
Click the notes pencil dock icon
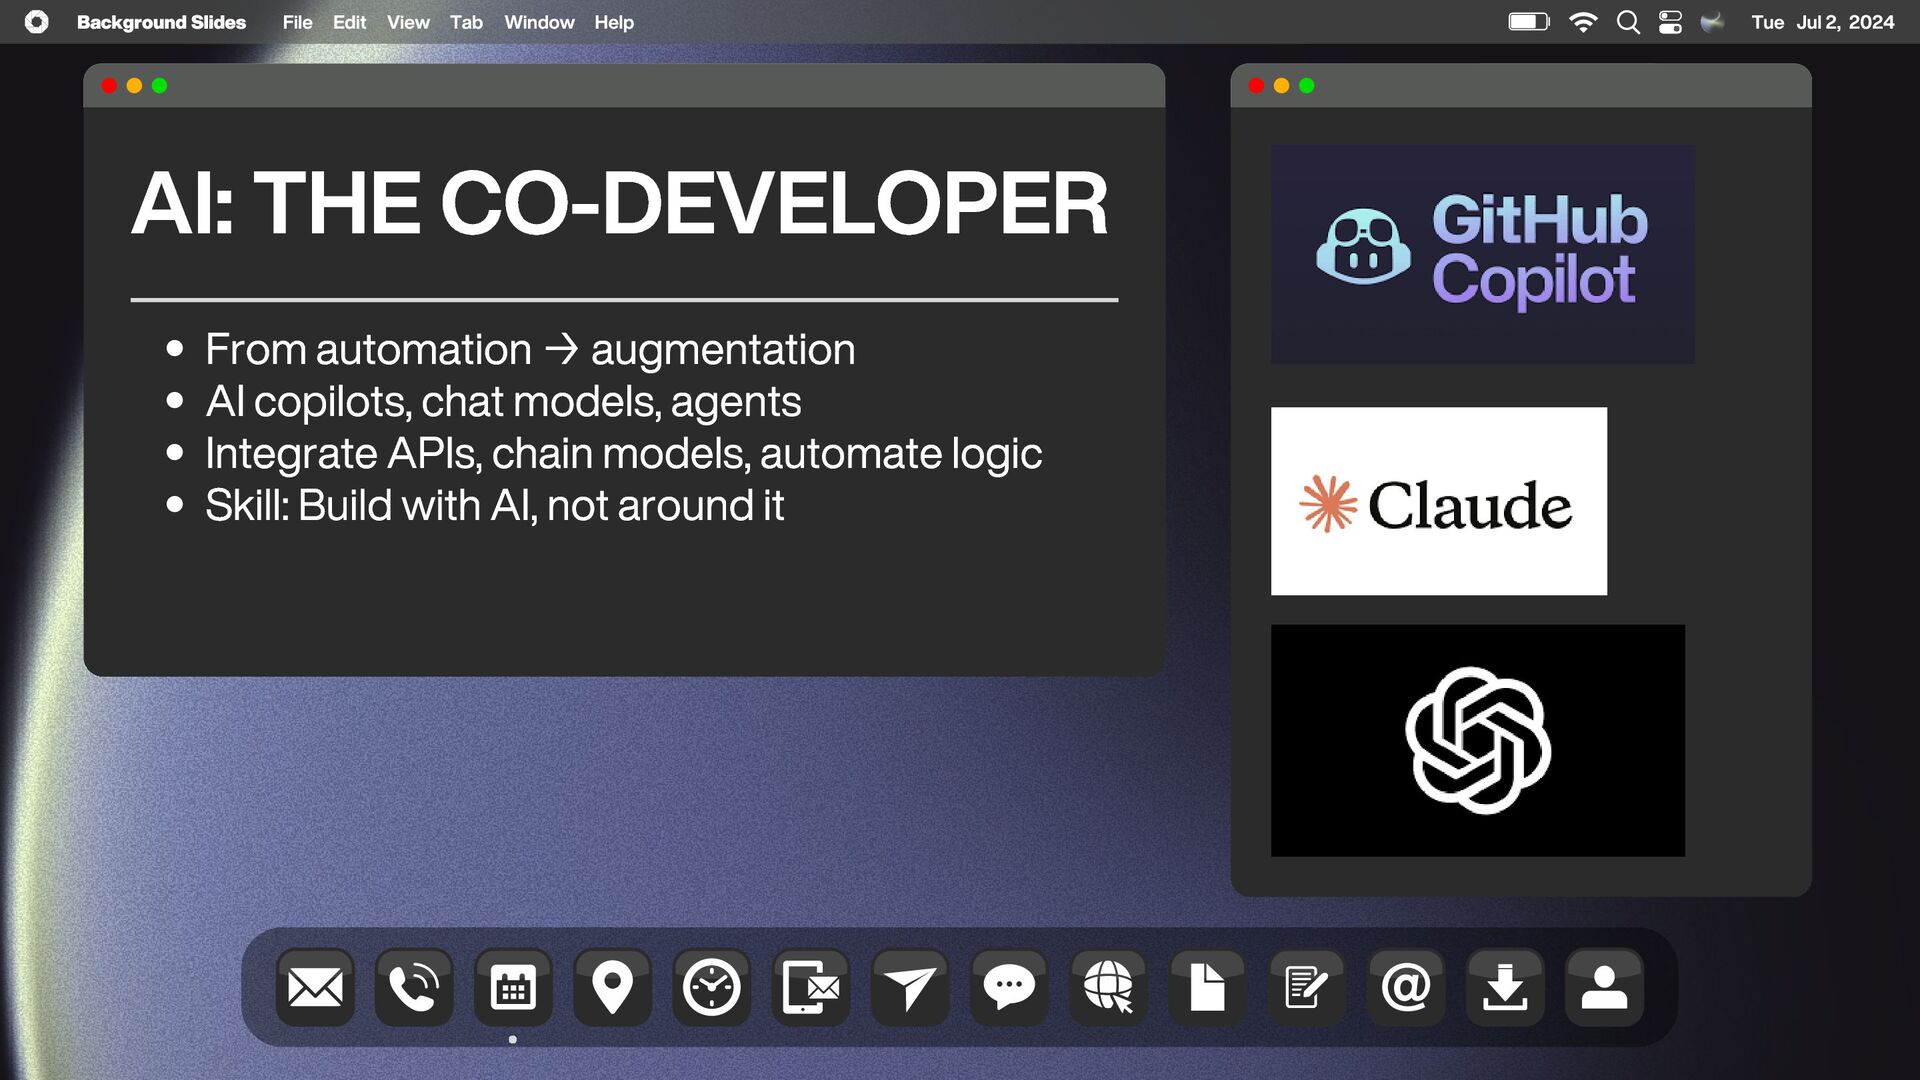coord(1306,988)
